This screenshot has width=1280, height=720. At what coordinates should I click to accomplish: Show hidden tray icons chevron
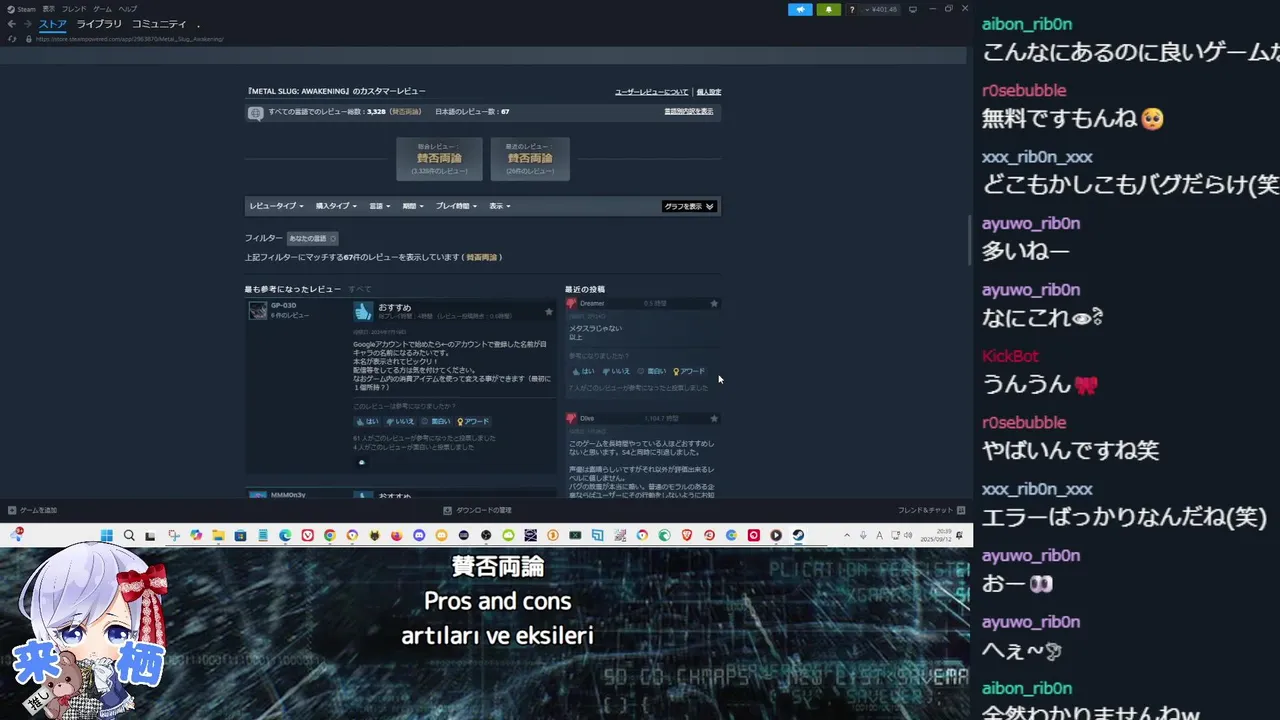[x=848, y=536]
